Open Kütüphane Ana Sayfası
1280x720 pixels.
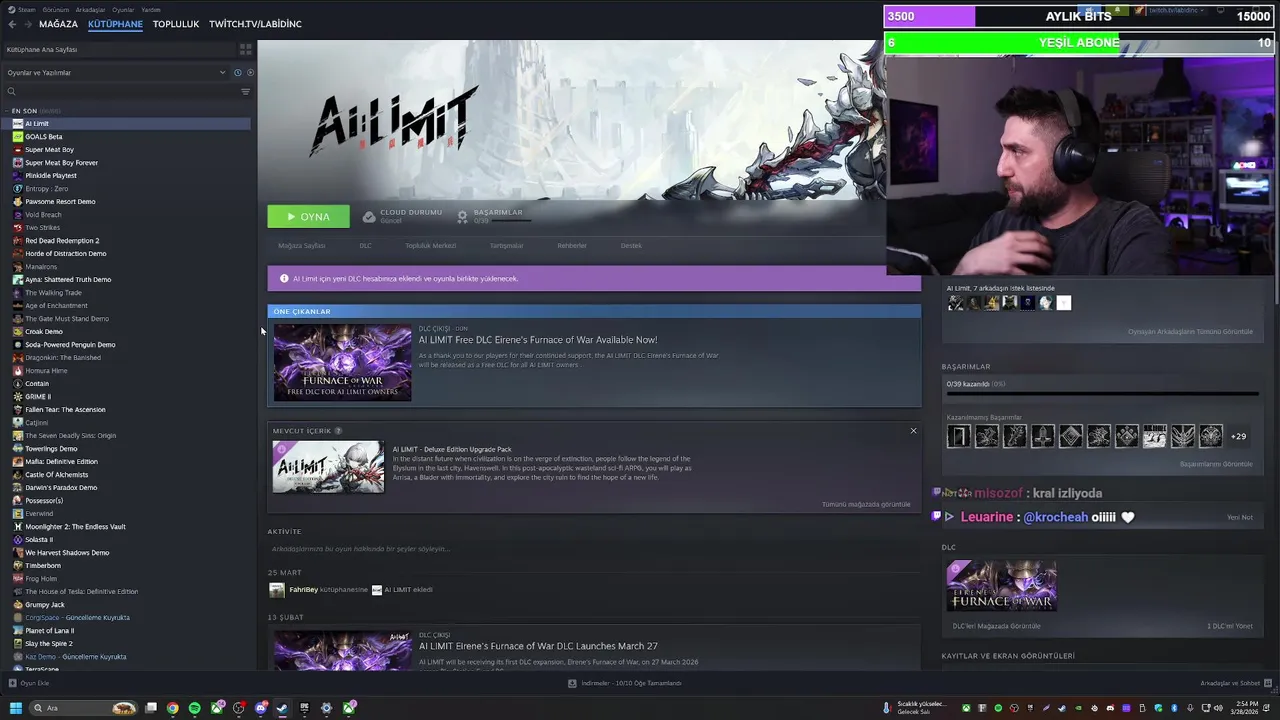click(x=42, y=49)
